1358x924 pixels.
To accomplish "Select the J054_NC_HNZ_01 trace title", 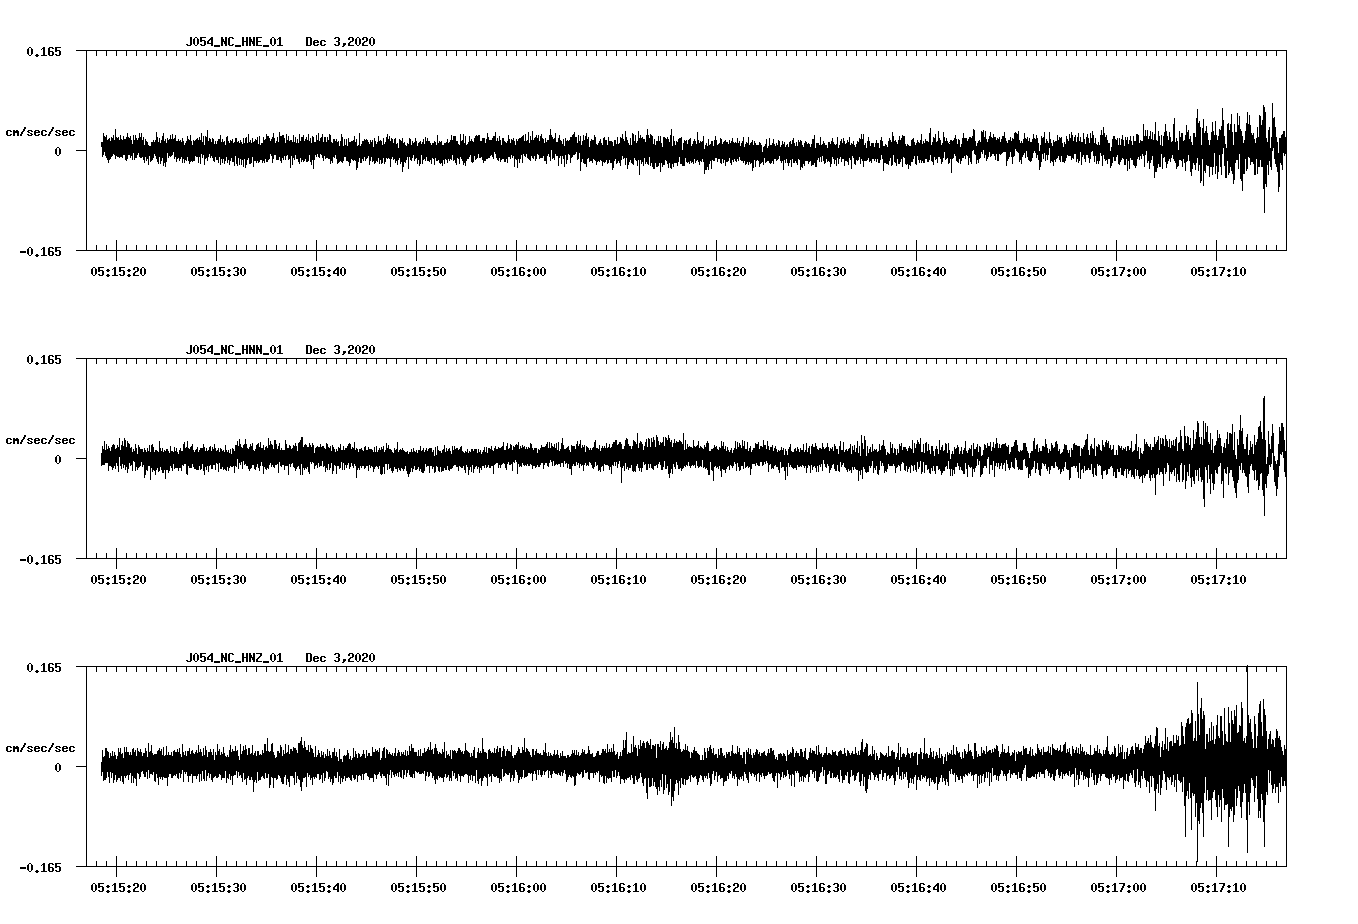I will tap(234, 657).
